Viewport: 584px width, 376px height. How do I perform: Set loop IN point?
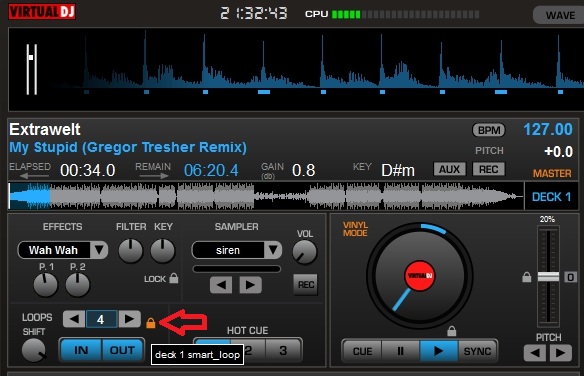(81, 350)
